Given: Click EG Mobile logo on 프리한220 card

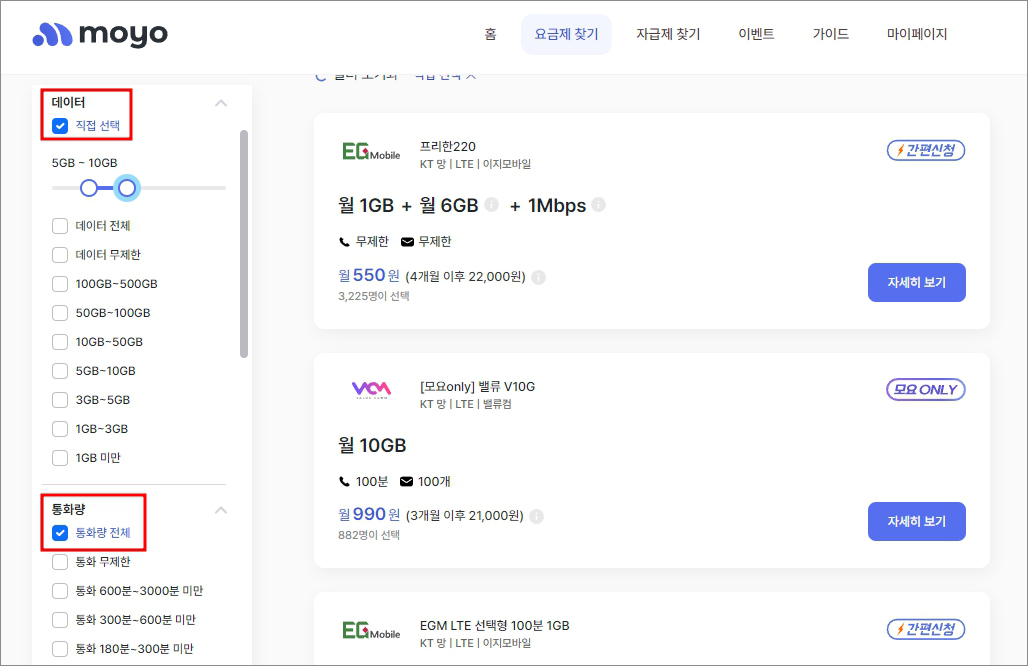Looking at the screenshot, I should [371, 152].
